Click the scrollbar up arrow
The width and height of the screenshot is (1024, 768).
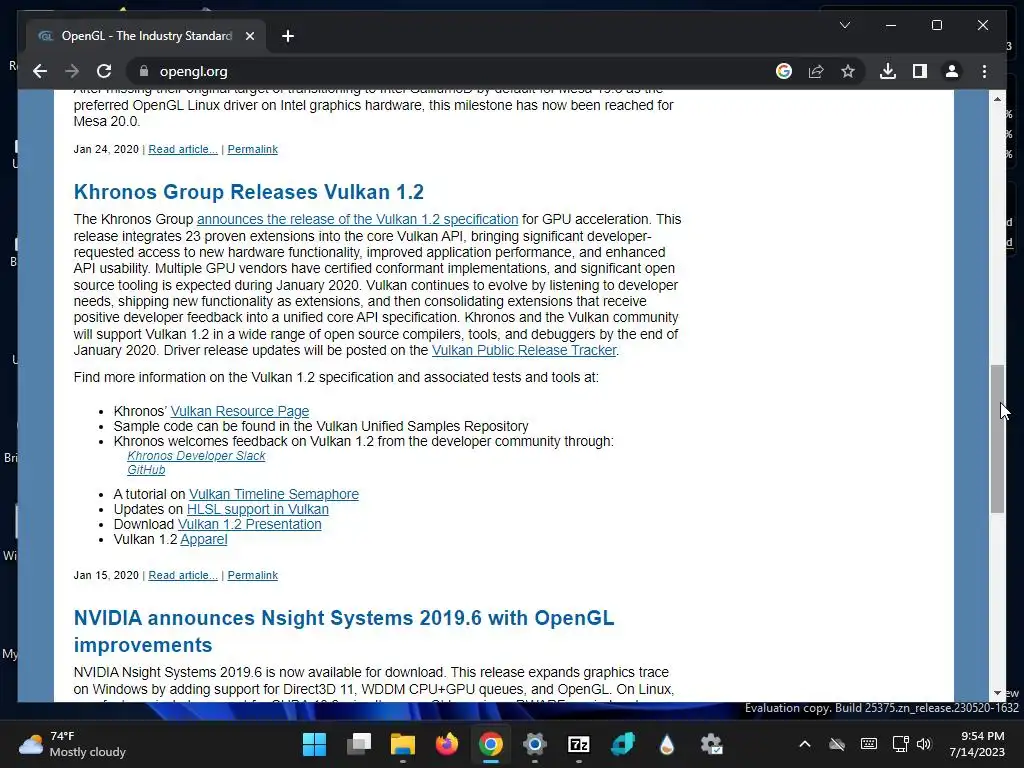coord(997,99)
